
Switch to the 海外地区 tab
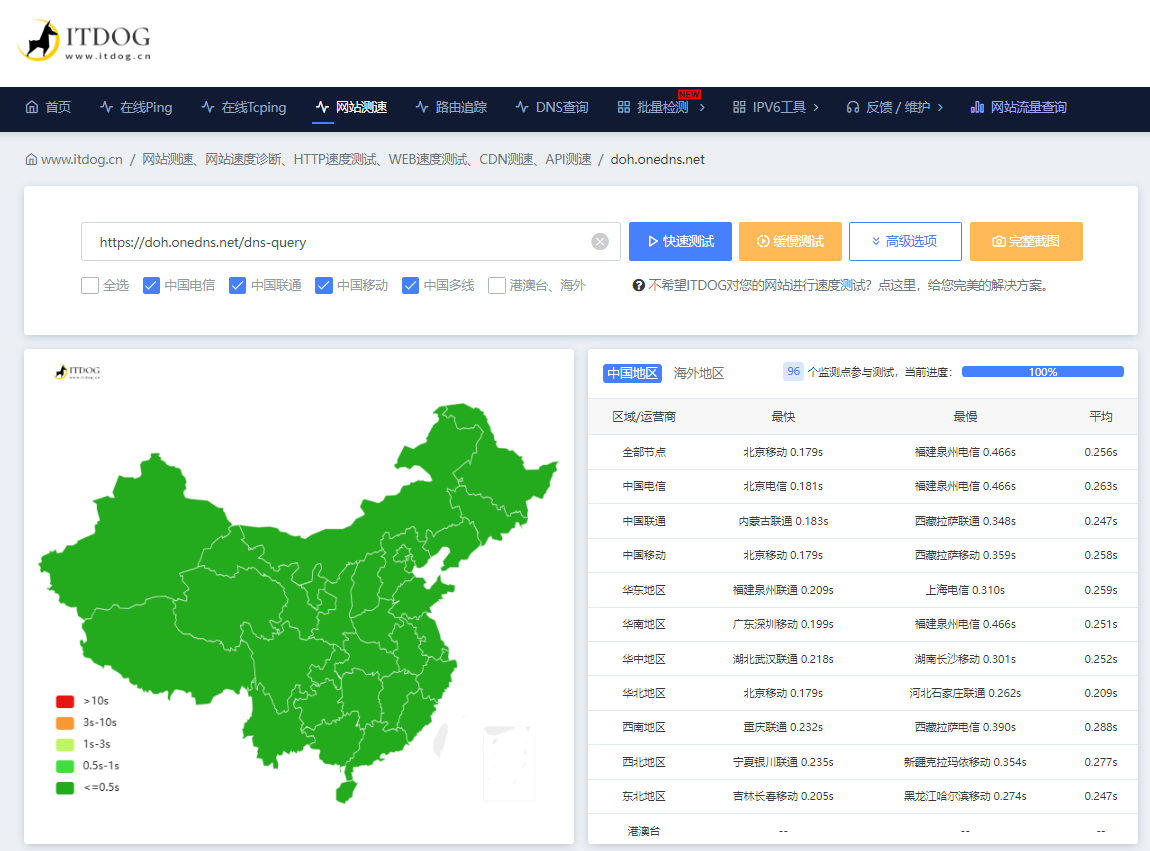698,373
